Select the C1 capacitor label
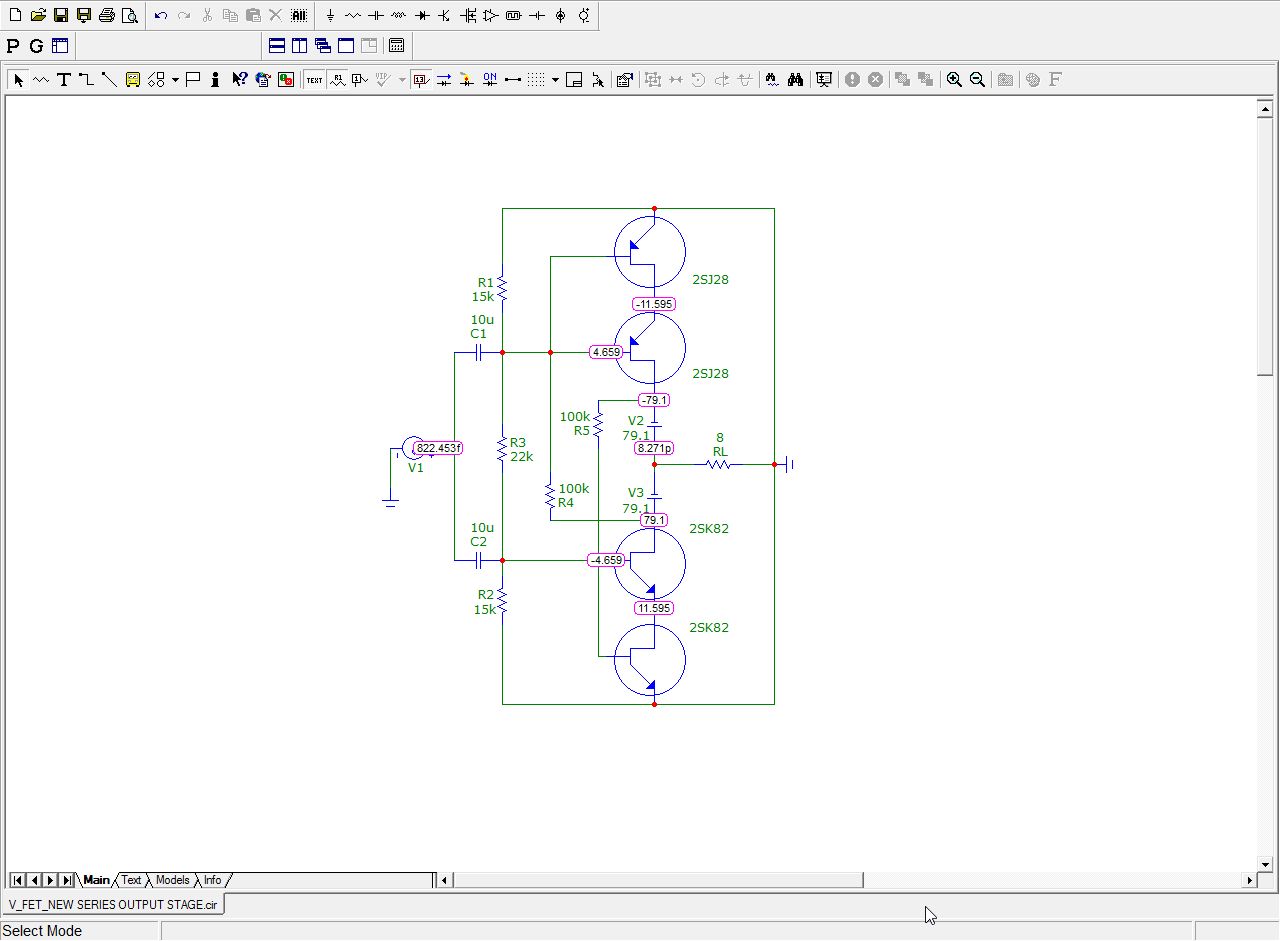Screen dimensions: 1280x941 479,333
